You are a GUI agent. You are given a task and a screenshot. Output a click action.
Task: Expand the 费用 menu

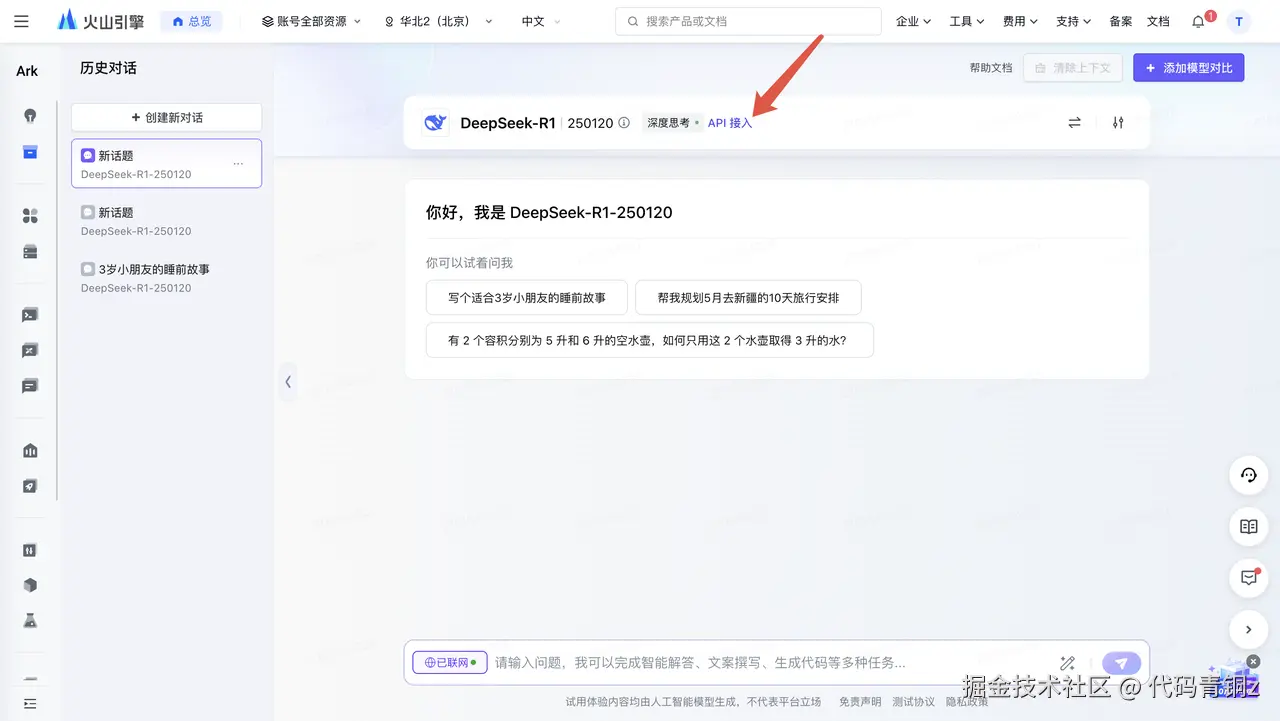pos(1021,21)
